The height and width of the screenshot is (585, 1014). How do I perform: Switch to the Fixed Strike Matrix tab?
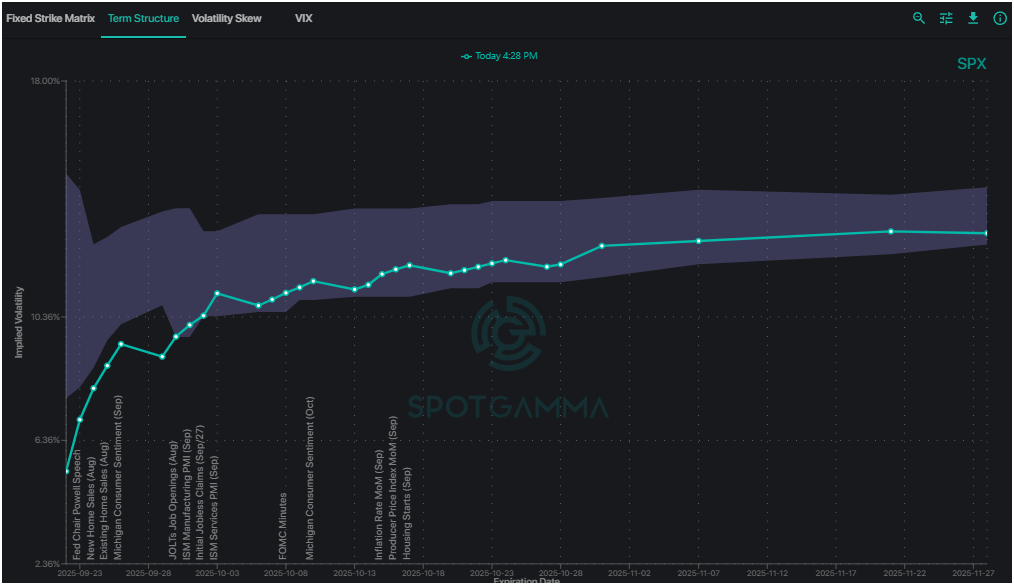click(49, 18)
